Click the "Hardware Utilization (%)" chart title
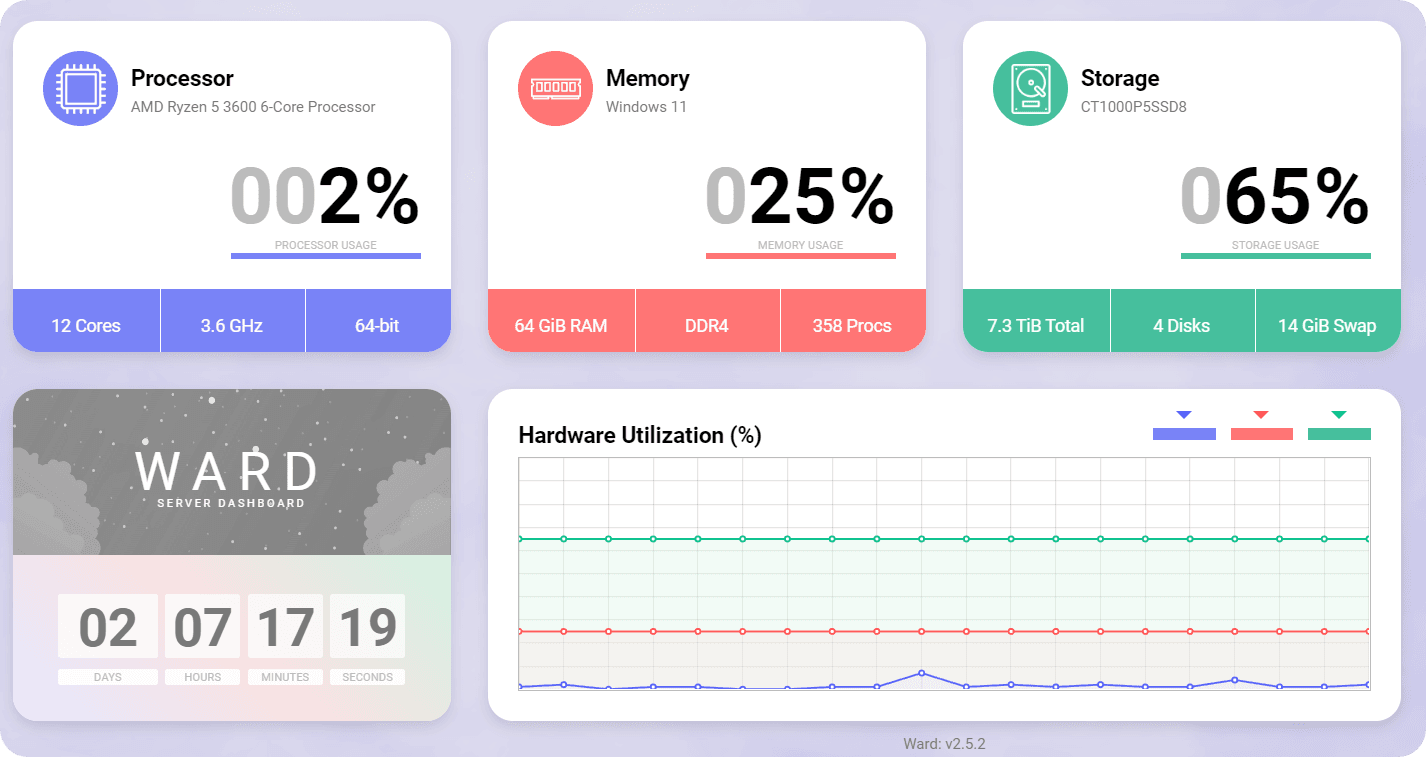 point(640,435)
